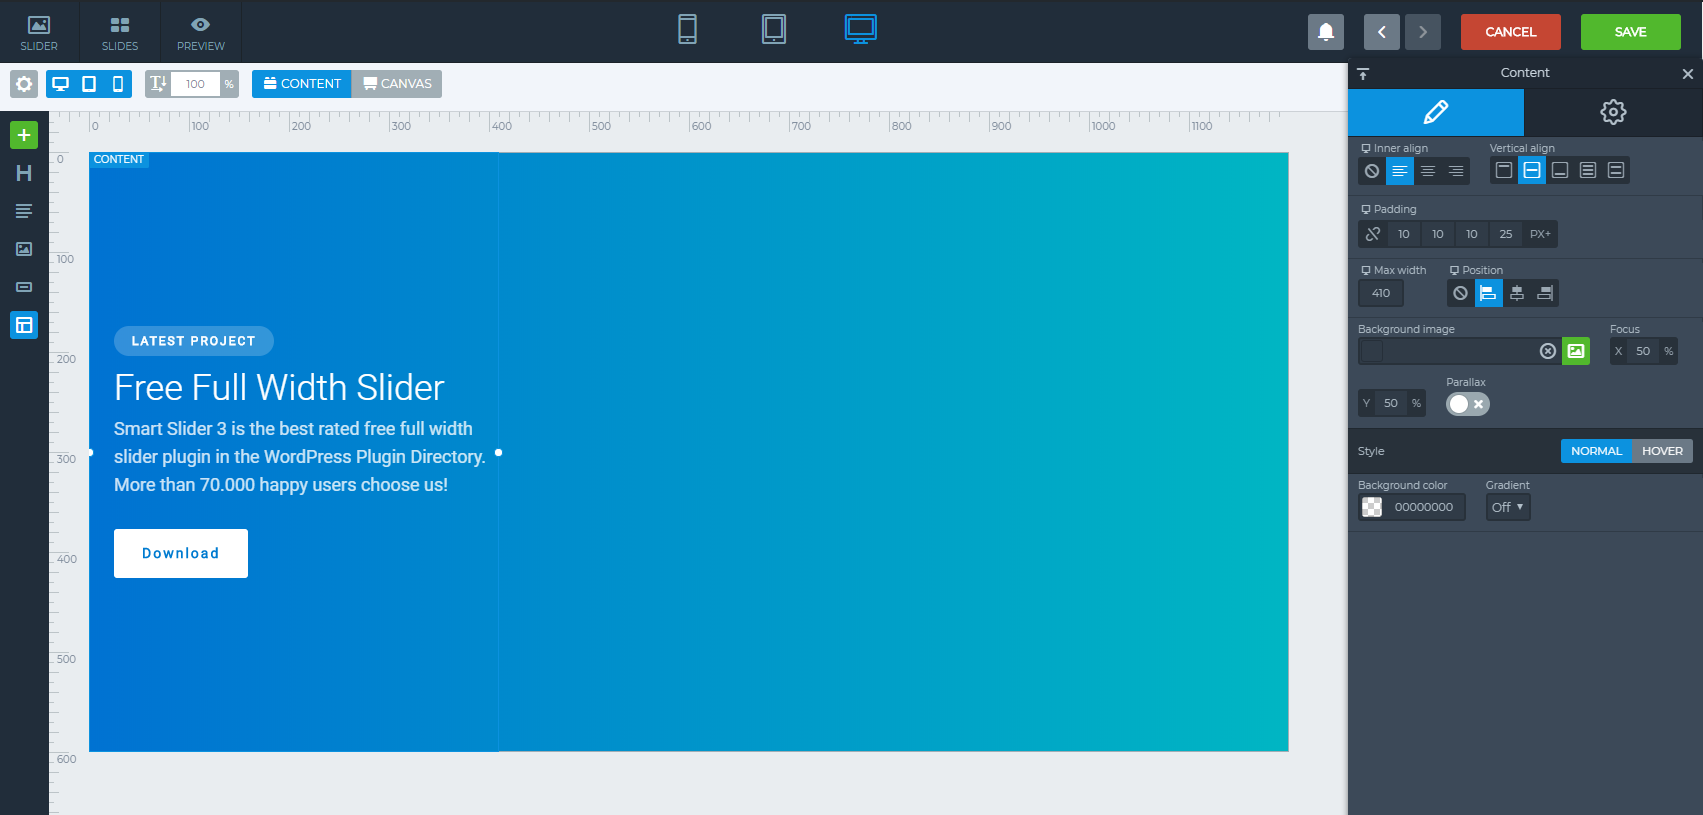Set Vertical align to bottom

pos(1560,170)
